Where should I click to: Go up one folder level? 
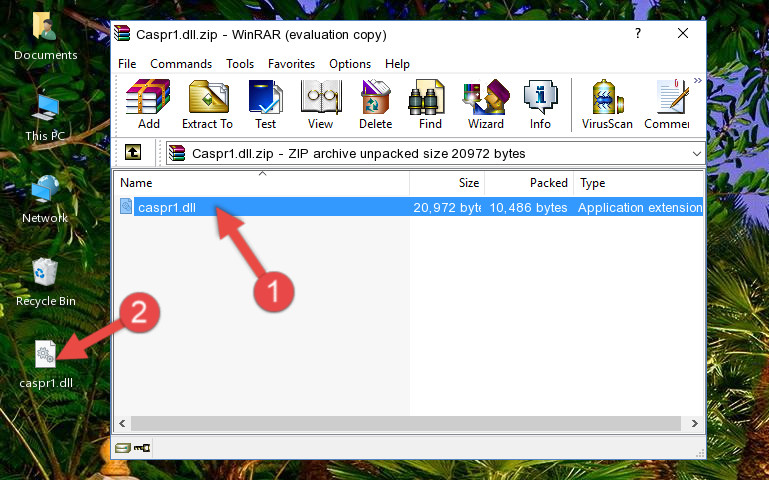point(133,152)
